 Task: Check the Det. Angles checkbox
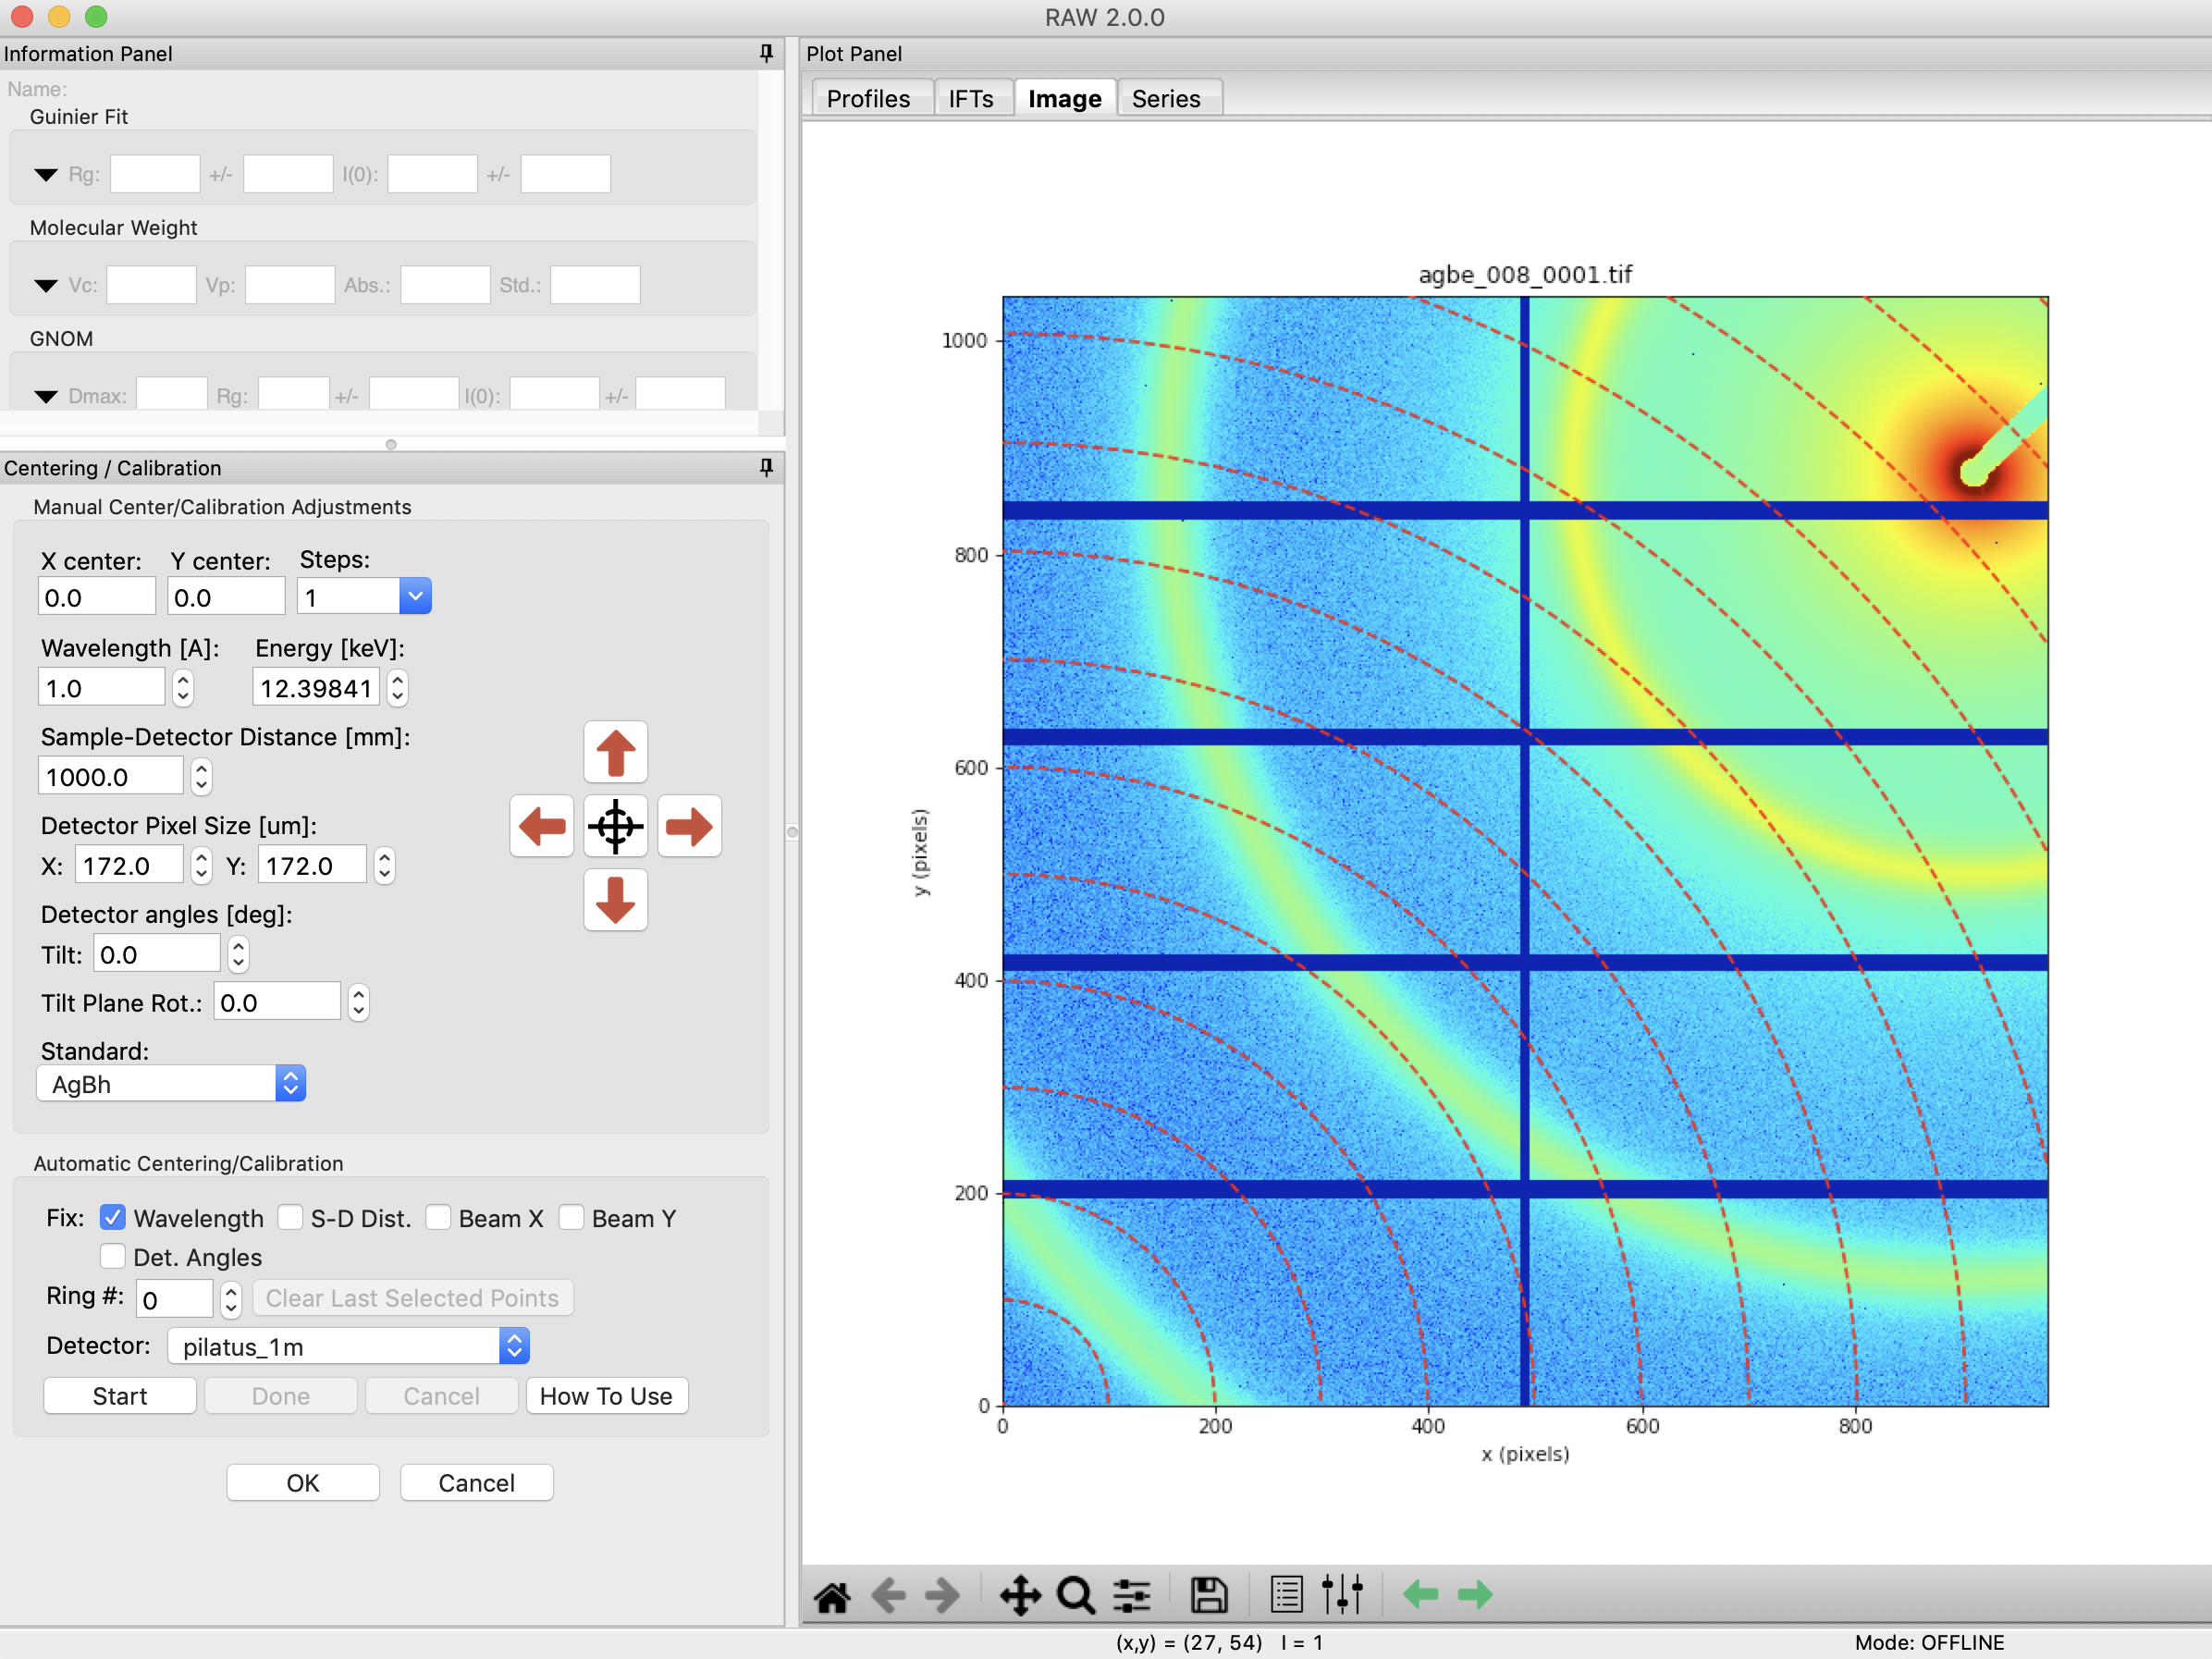coord(113,1257)
